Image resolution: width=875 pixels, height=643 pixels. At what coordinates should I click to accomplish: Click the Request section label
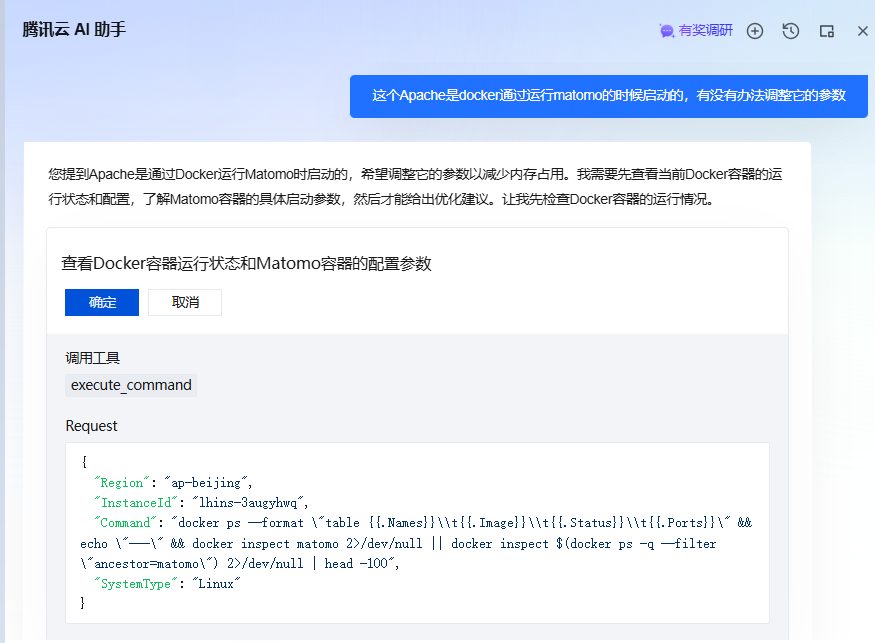[91, 426]
